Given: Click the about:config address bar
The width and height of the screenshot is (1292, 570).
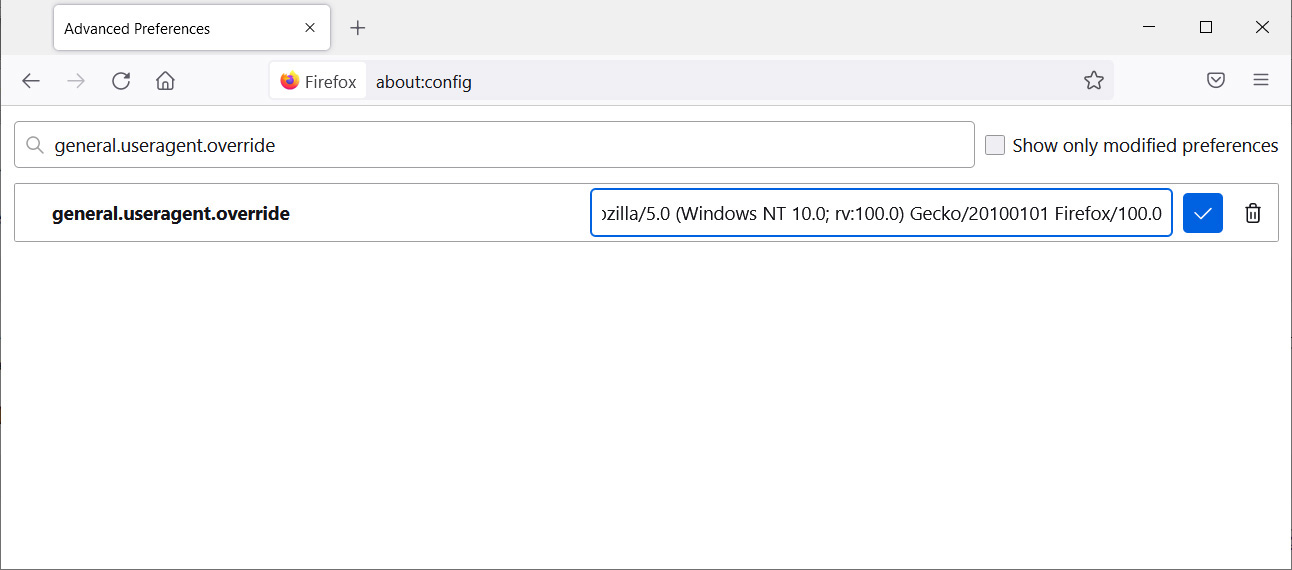Looking at the screenshot, I should pyautogui.click(x=700, y=81).
